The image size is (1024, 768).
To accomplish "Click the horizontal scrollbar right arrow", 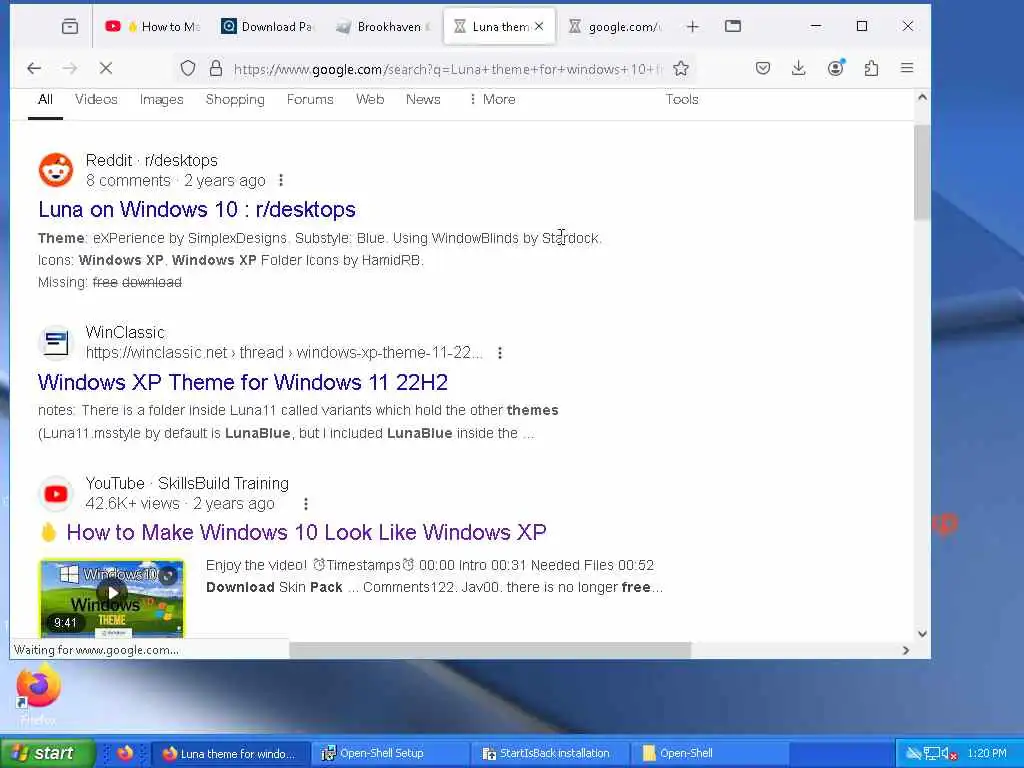I will (x=905, y=650).
